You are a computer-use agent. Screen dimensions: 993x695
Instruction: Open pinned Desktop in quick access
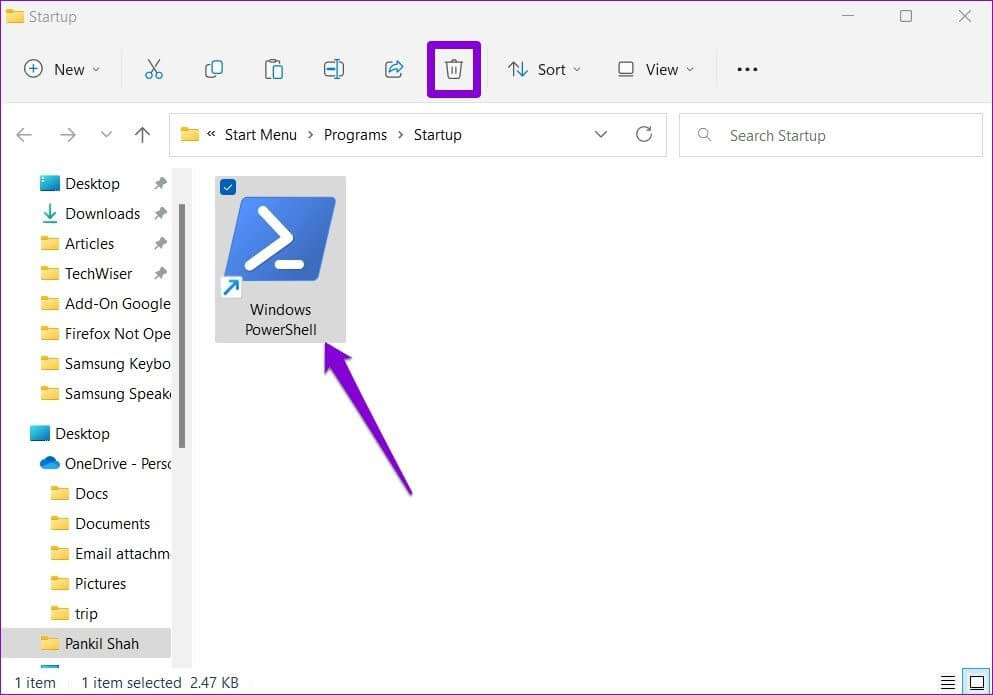tap(92, 184)
